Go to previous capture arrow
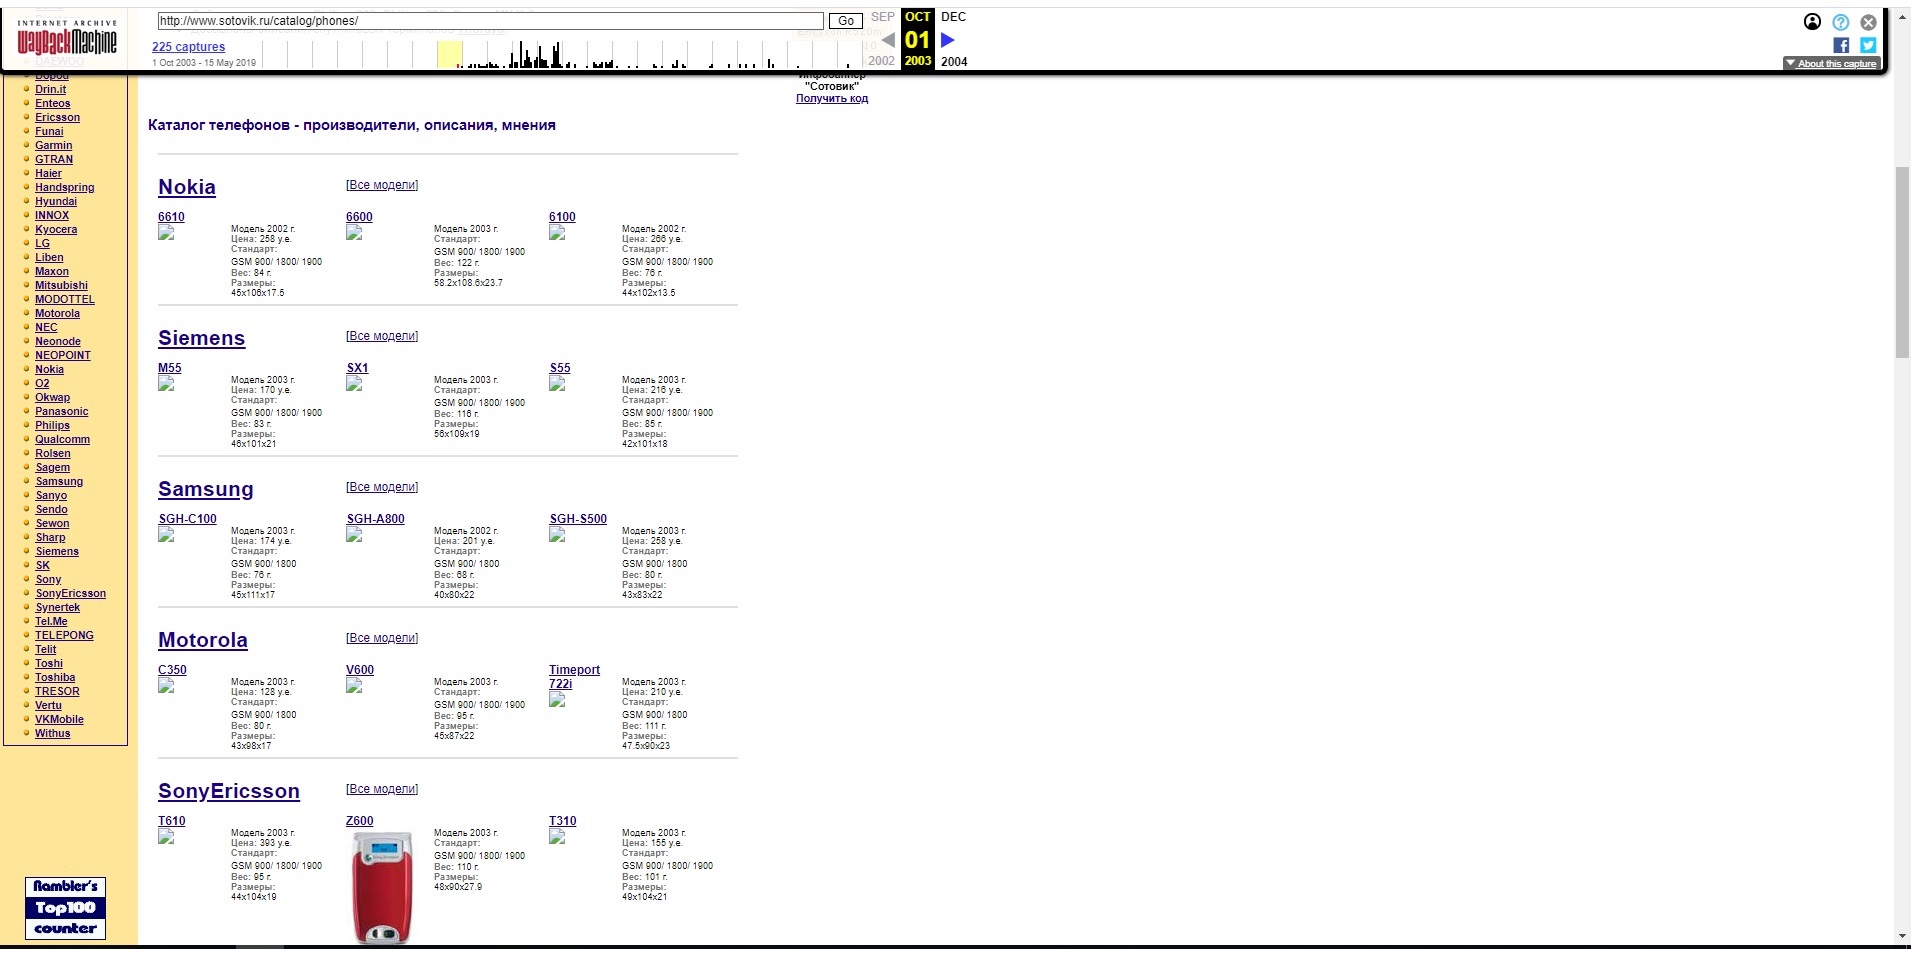 tap(888, 40)
